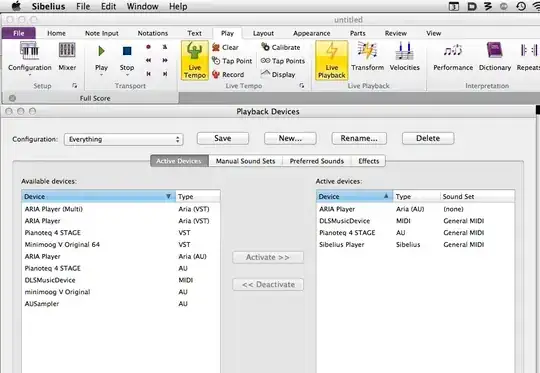Switch to the Notations tab
Viewport: 540px width, 373px height.
[153, 33]
